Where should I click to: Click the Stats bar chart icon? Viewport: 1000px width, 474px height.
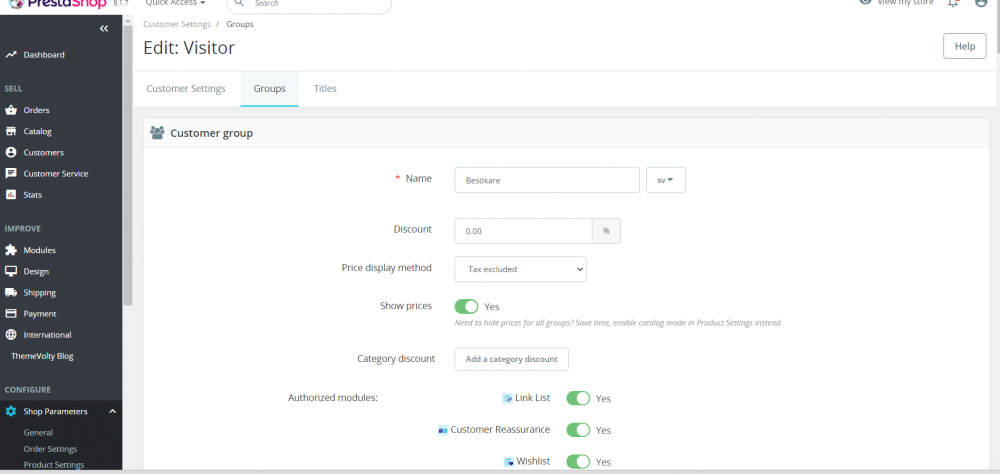10,195
